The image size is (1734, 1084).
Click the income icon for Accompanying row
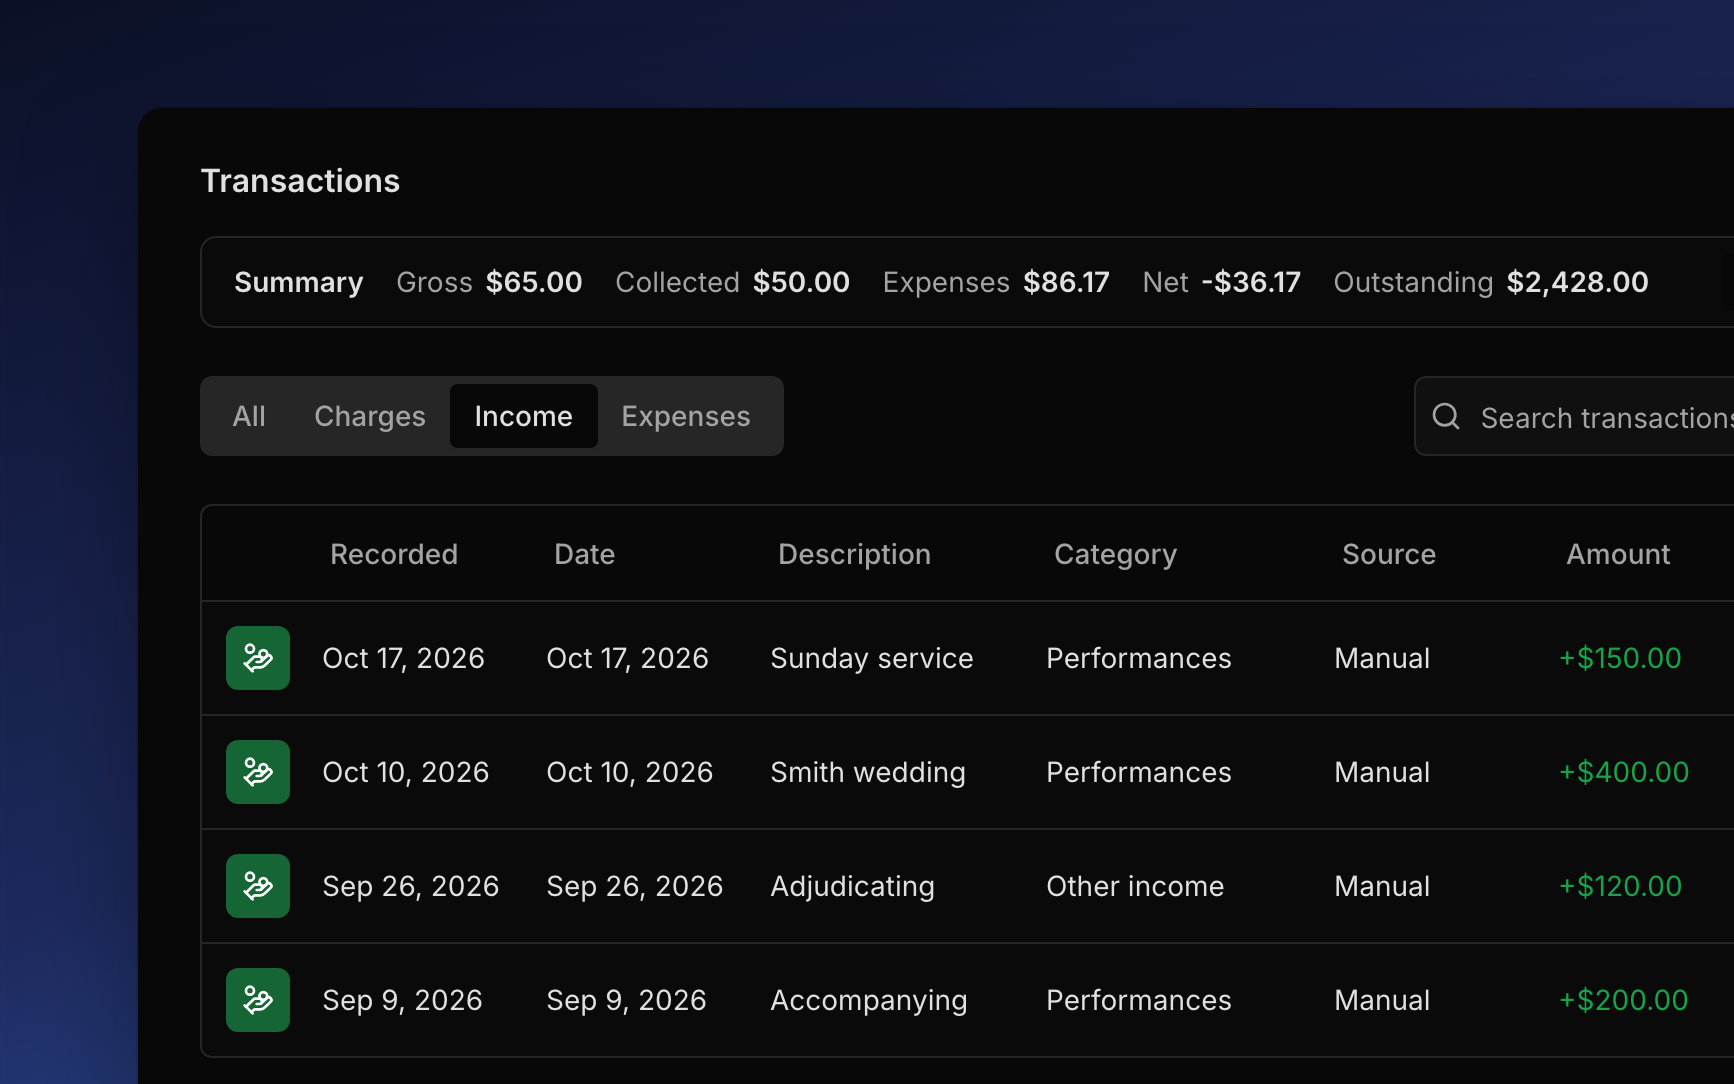(x=258, y=1000)
